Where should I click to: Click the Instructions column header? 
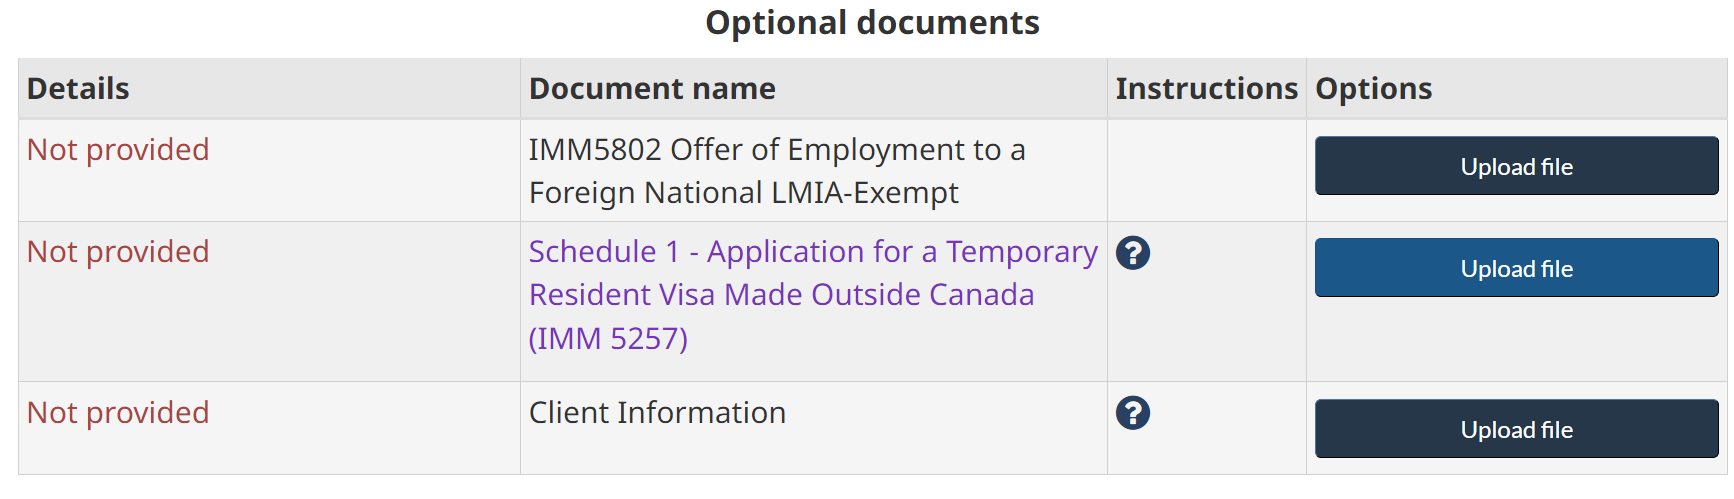pos(1206,89)
